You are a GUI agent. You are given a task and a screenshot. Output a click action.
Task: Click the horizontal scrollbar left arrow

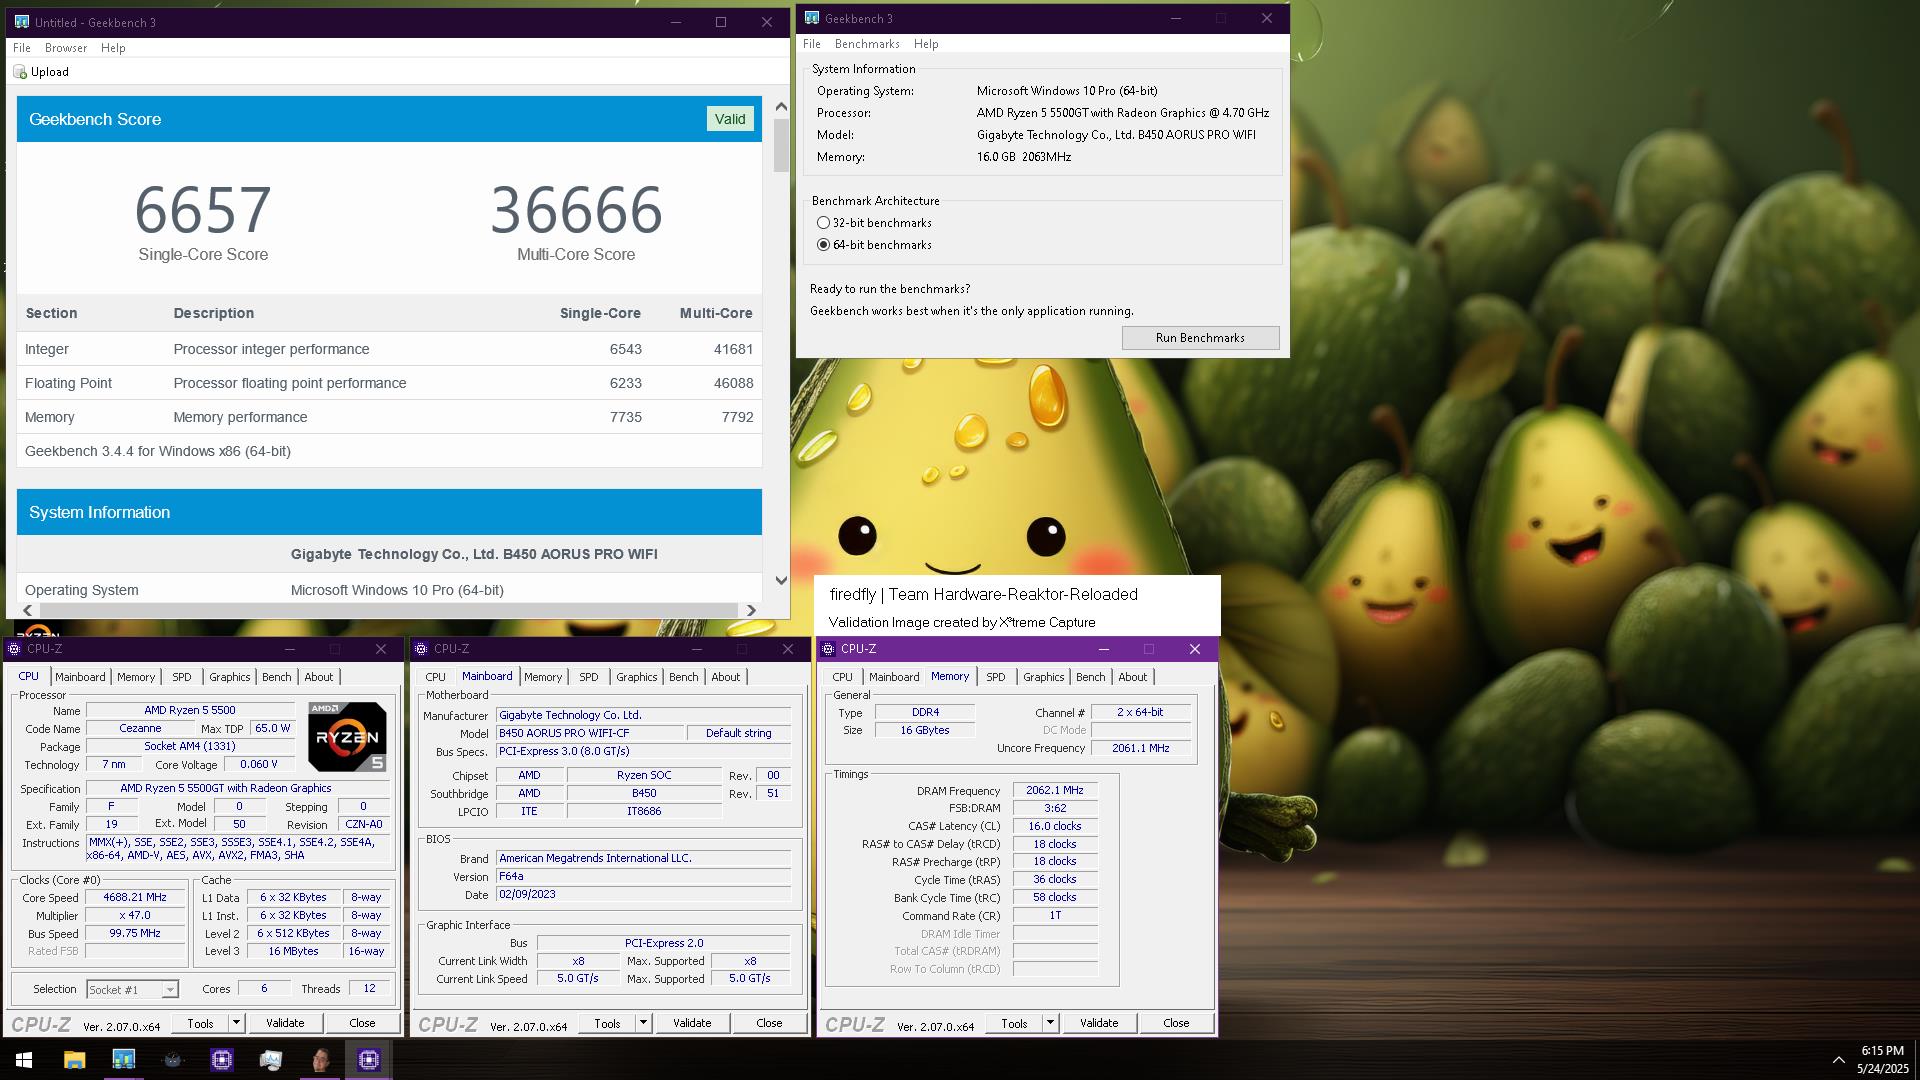tap(27, 610)
